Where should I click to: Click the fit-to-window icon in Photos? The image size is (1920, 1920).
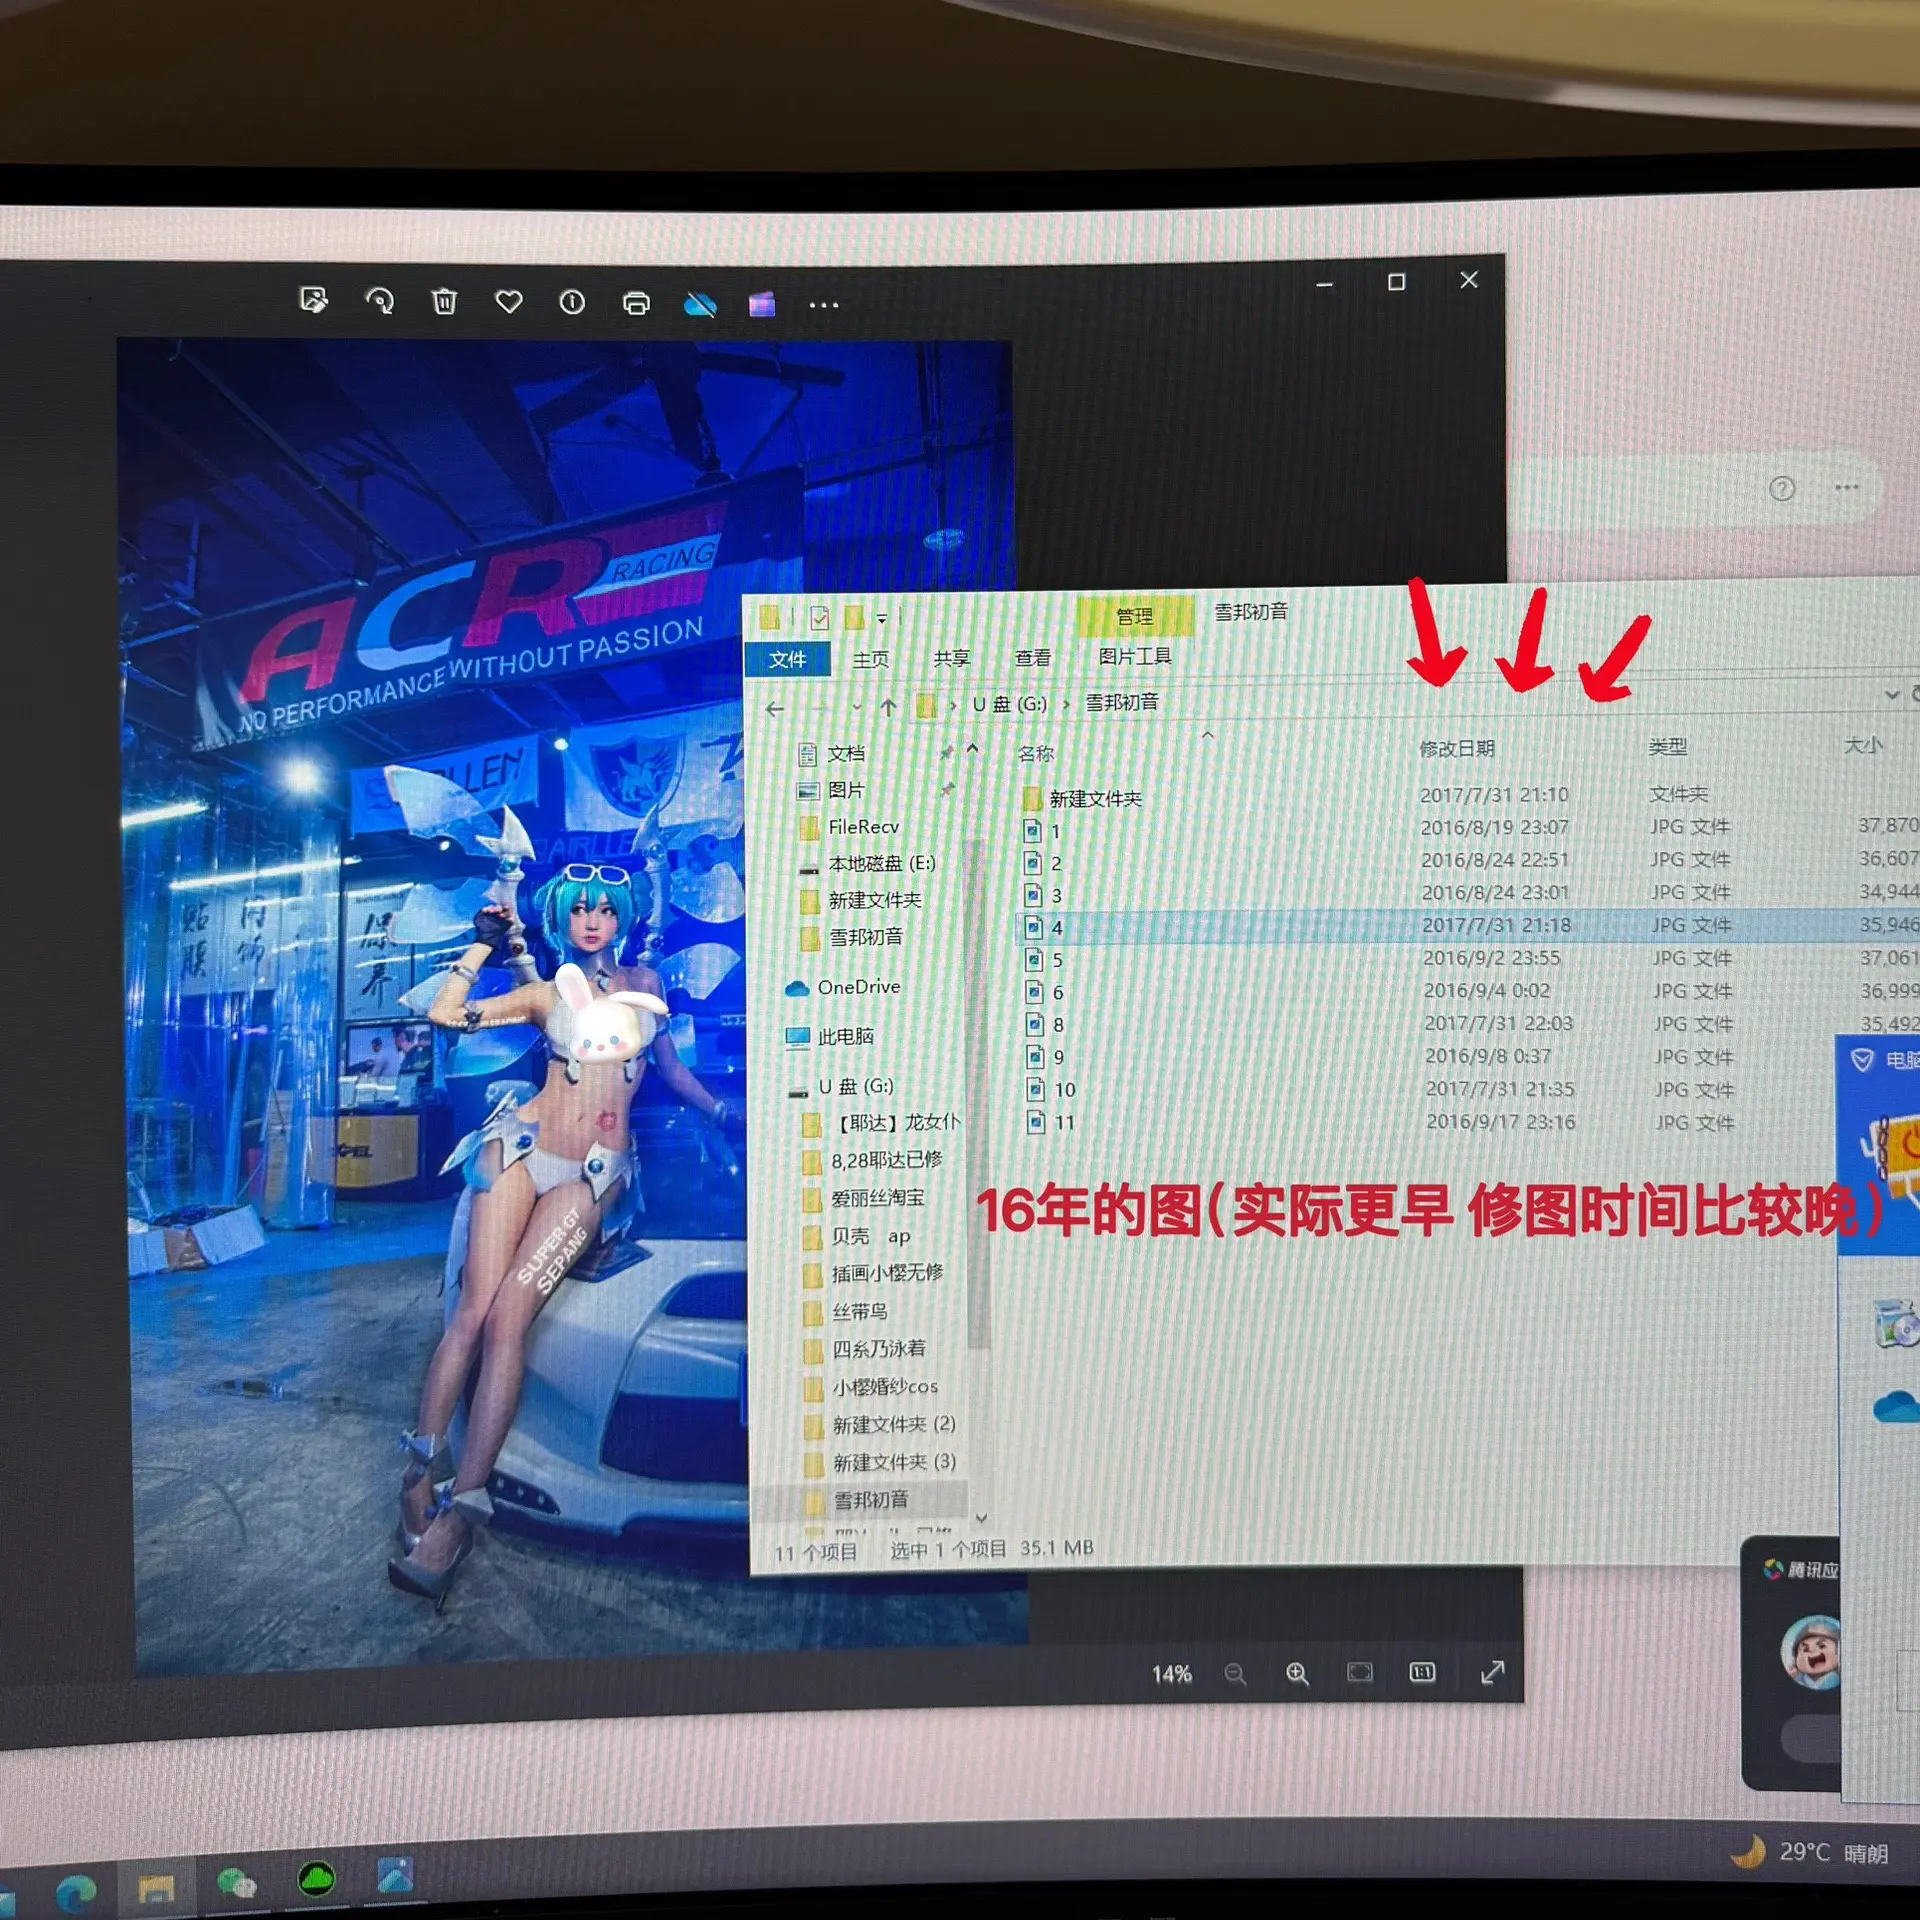(1360, 1672)
